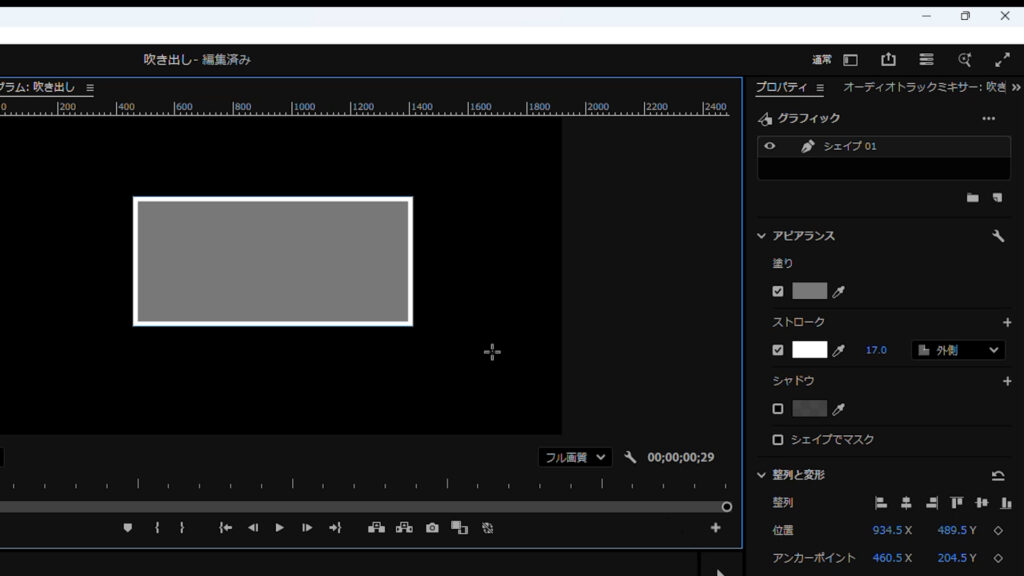
Task: Hide the シェイプ 01 layer
Action: [x=769, y=146]
